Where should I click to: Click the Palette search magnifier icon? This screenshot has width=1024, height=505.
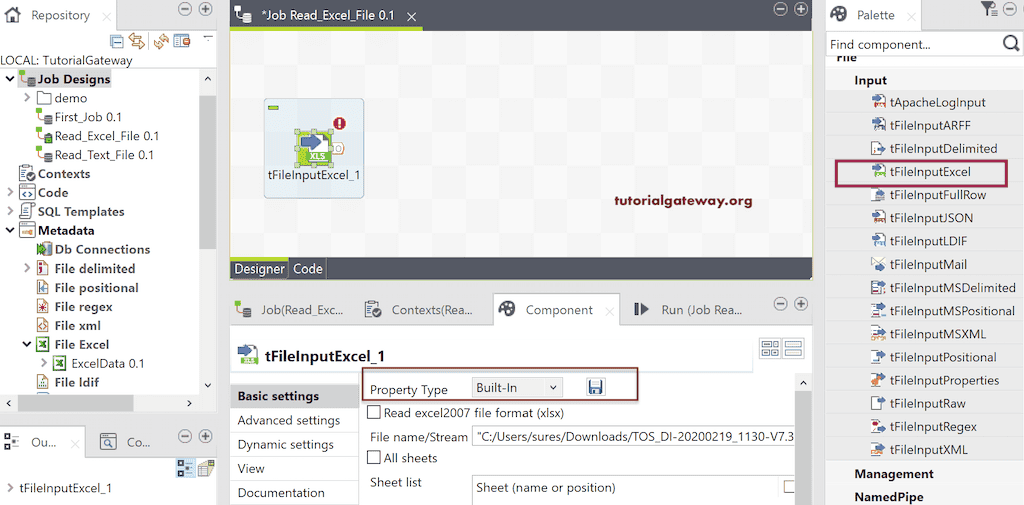point(1010,44)
